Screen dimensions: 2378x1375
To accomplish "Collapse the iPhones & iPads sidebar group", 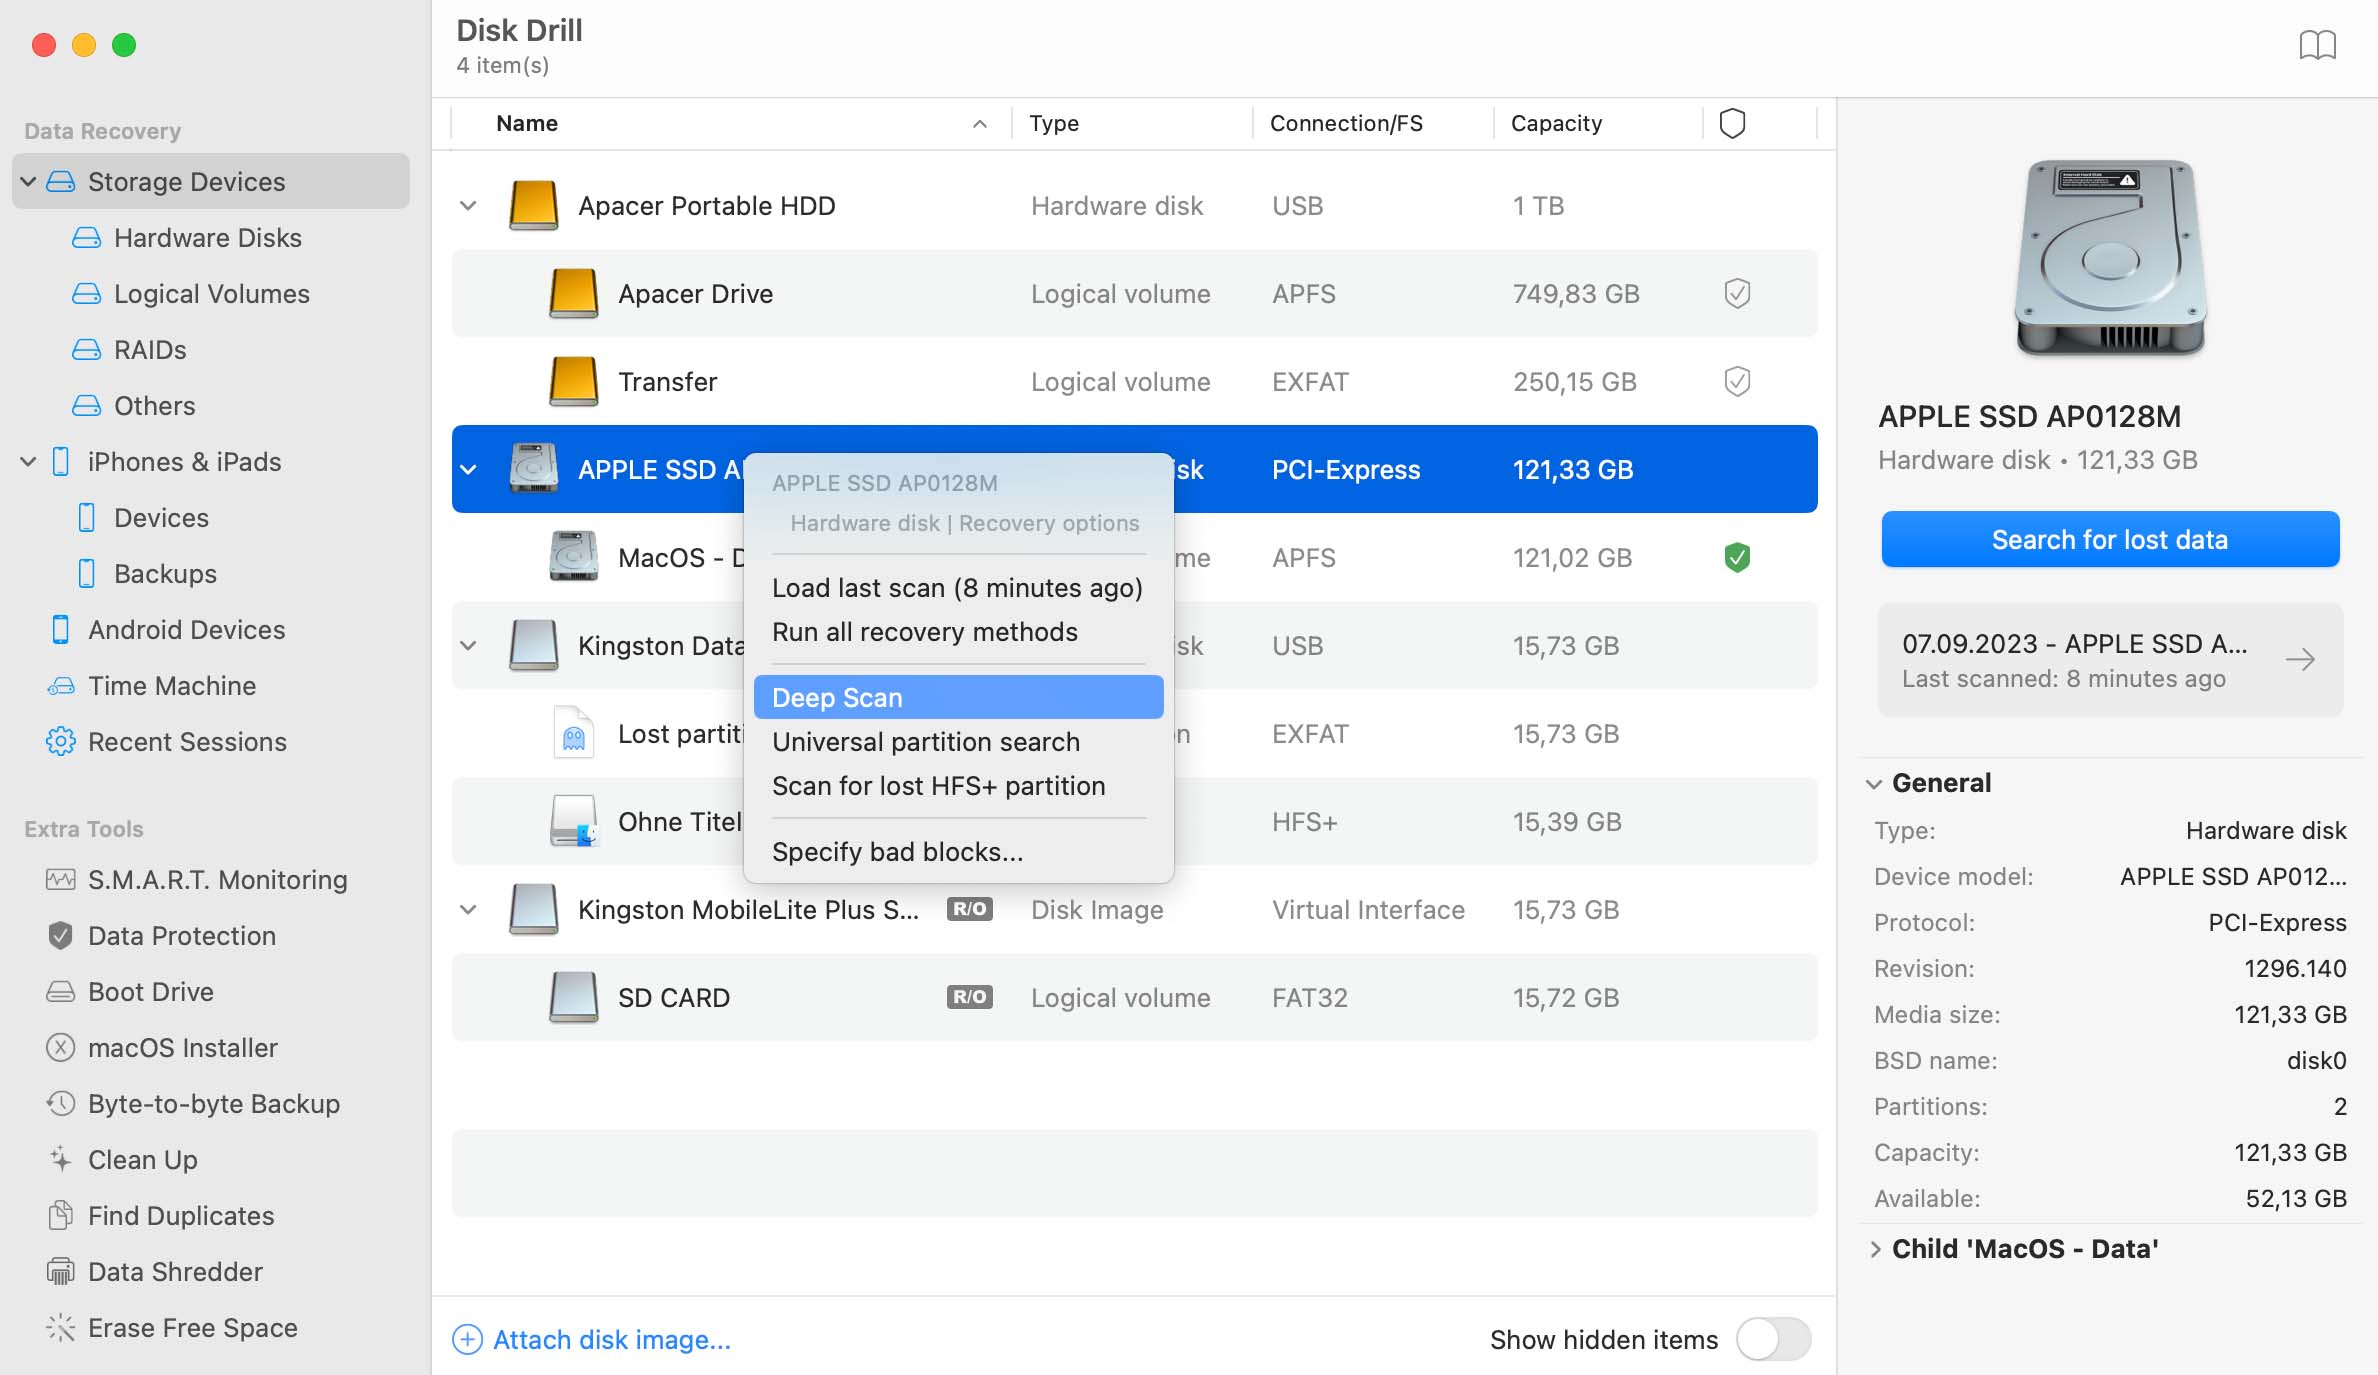I will 28,461.
